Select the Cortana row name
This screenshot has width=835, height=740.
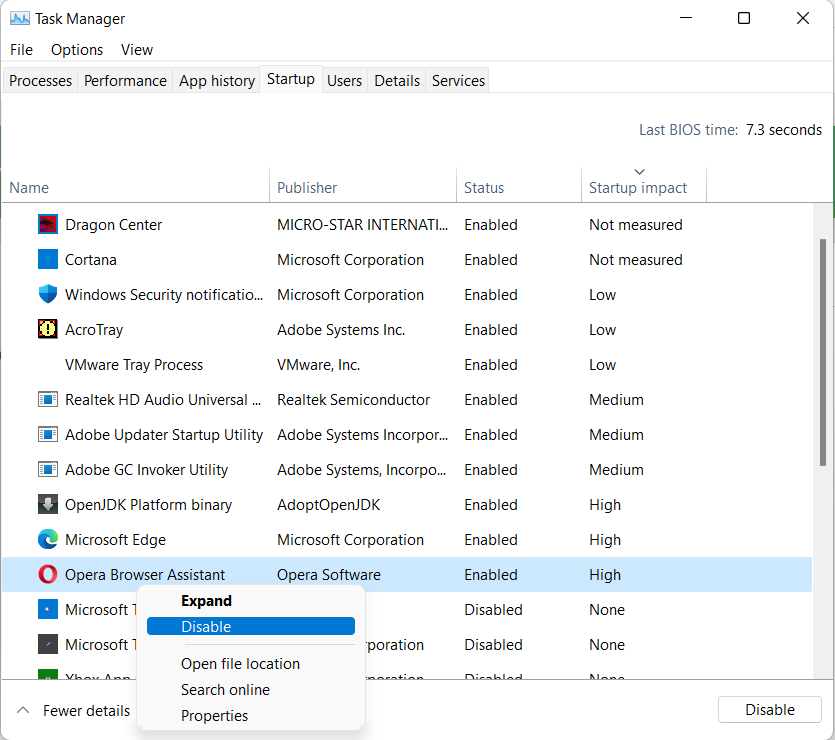coord(91,260)
